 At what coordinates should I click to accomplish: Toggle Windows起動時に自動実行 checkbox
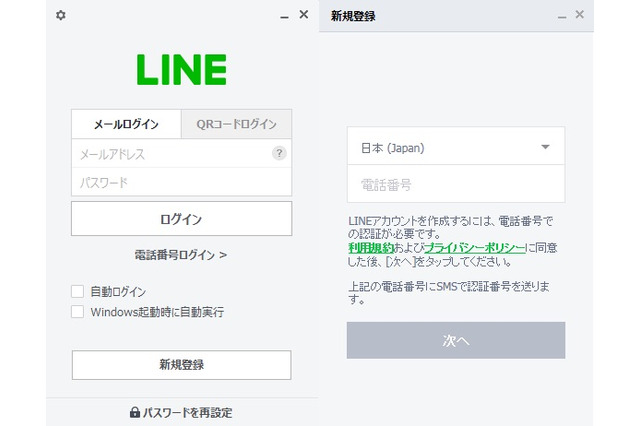78,312
